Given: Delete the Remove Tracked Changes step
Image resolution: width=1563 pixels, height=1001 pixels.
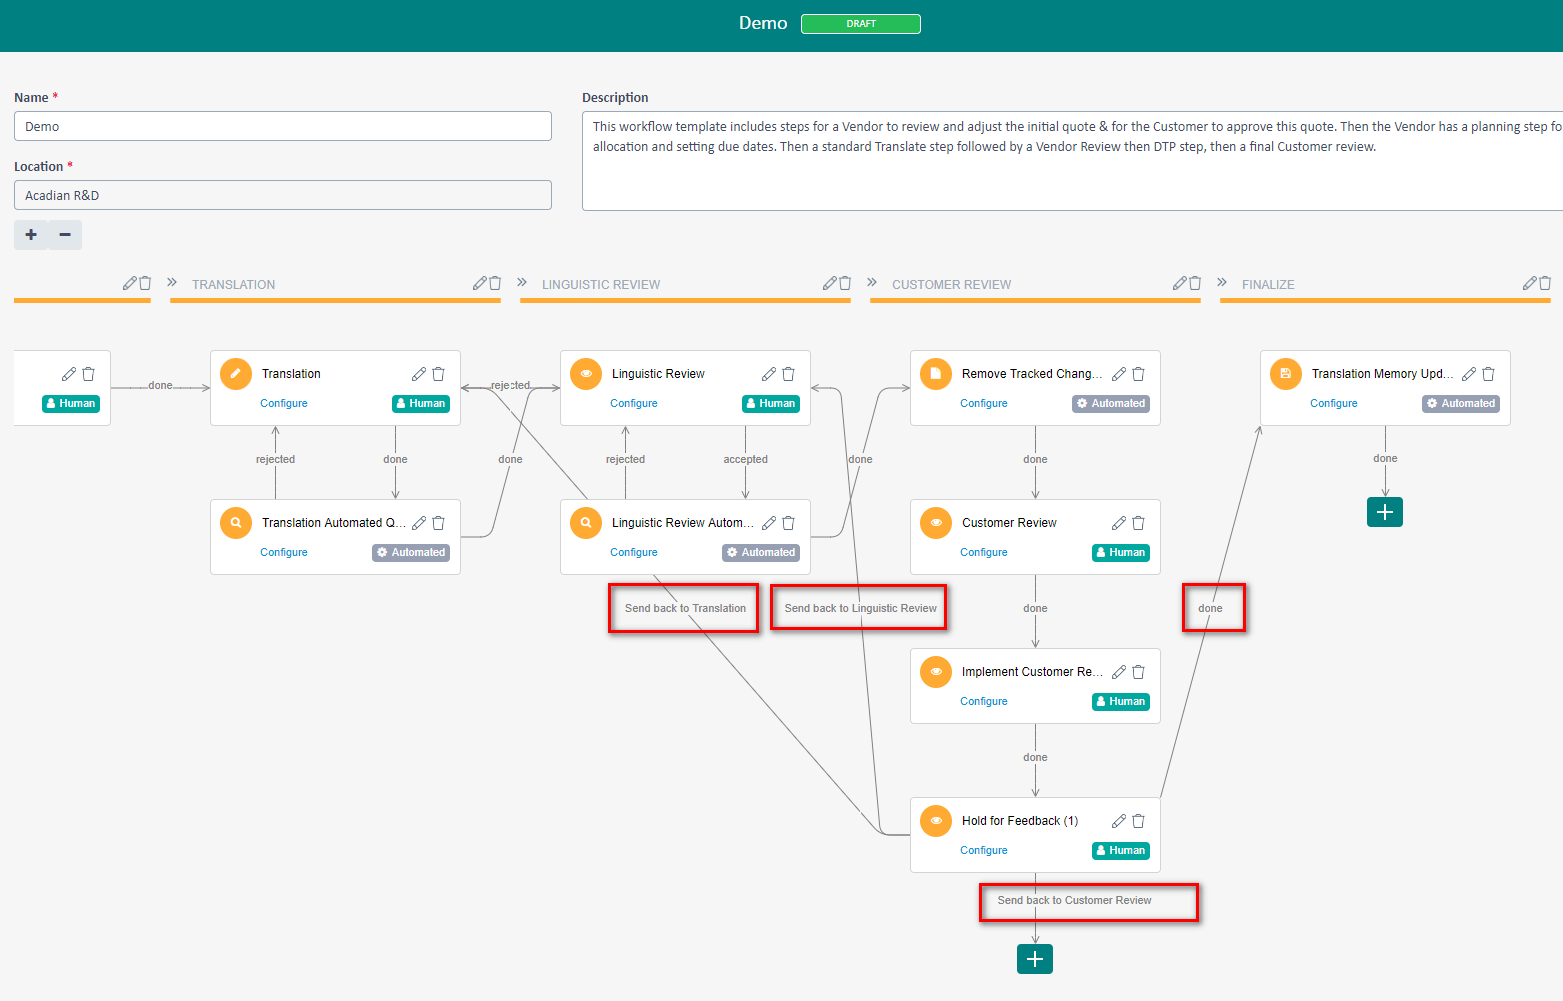Looking at the screenshot, I should 1138,374.
